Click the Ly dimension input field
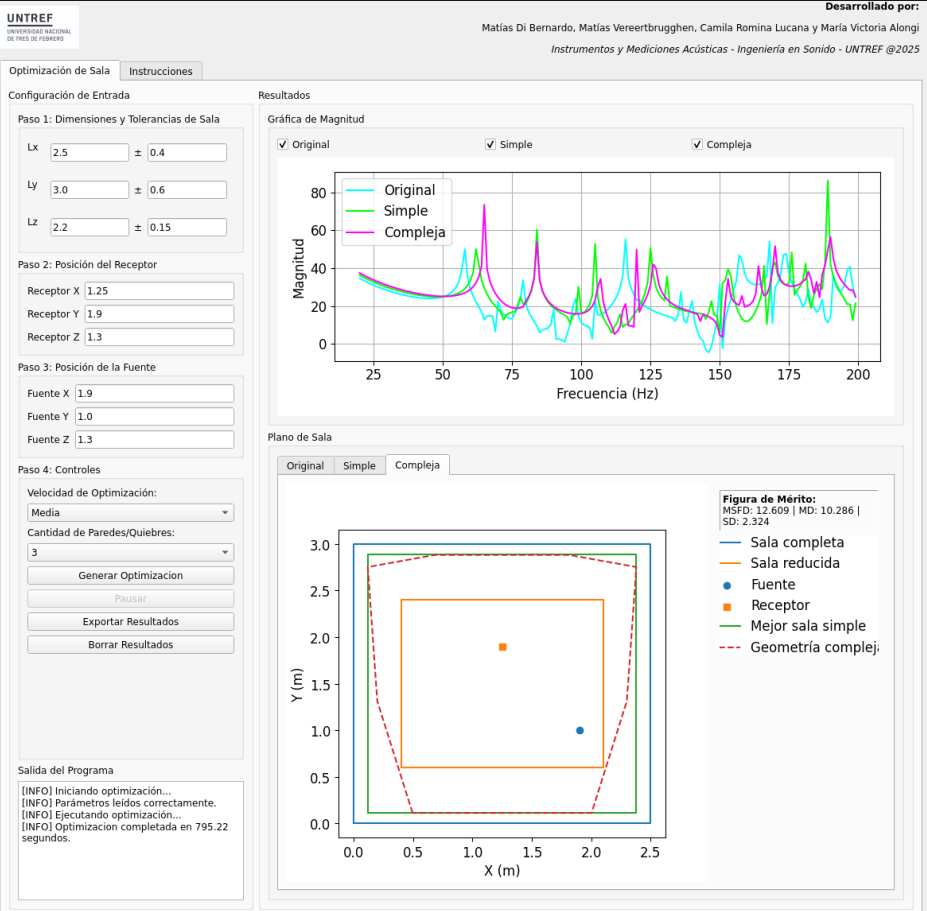 tap(89, 190)
